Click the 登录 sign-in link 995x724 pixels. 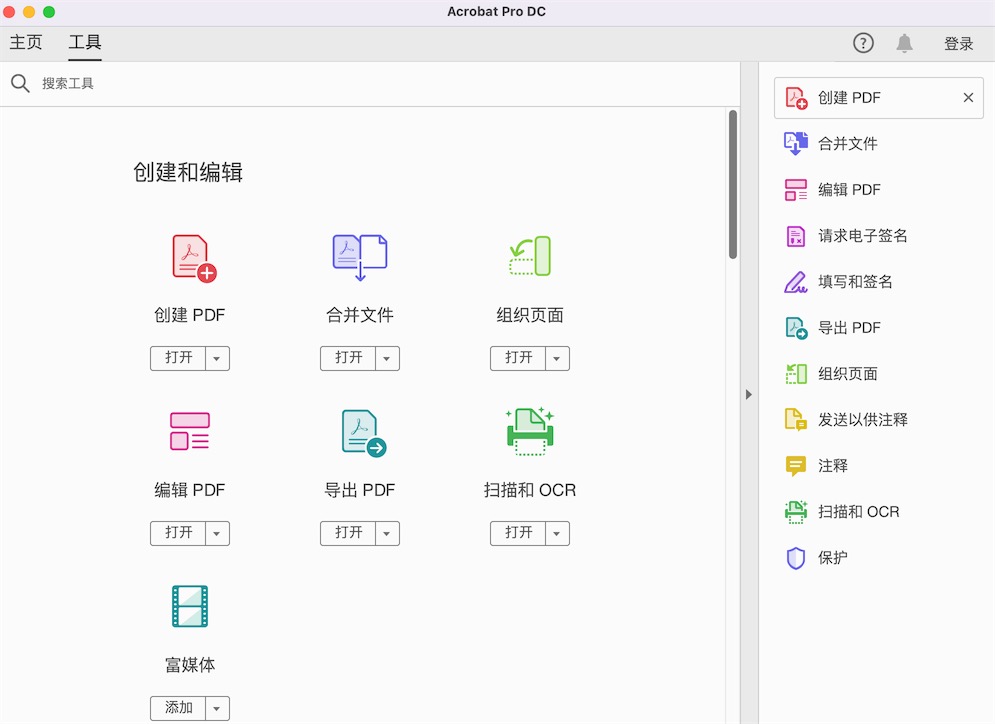[958, 44]
